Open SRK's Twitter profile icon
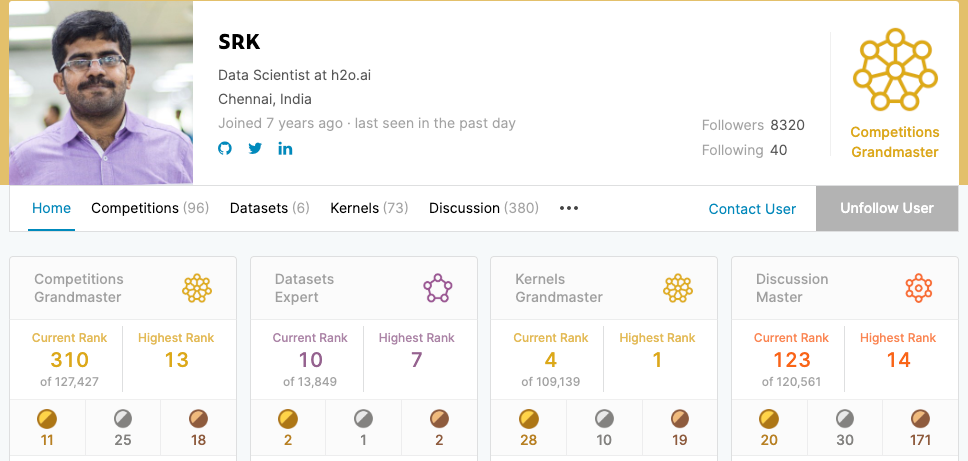Viewport: 968px width, 461px height. click(255, 149)
